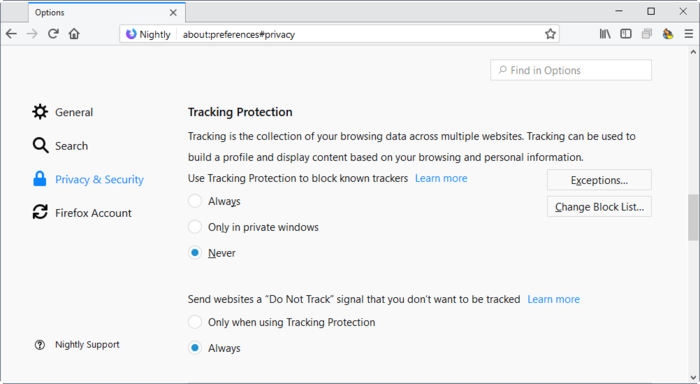Select Only when using Tracking Protection
The image size is (700, 384).
[195, 322]
